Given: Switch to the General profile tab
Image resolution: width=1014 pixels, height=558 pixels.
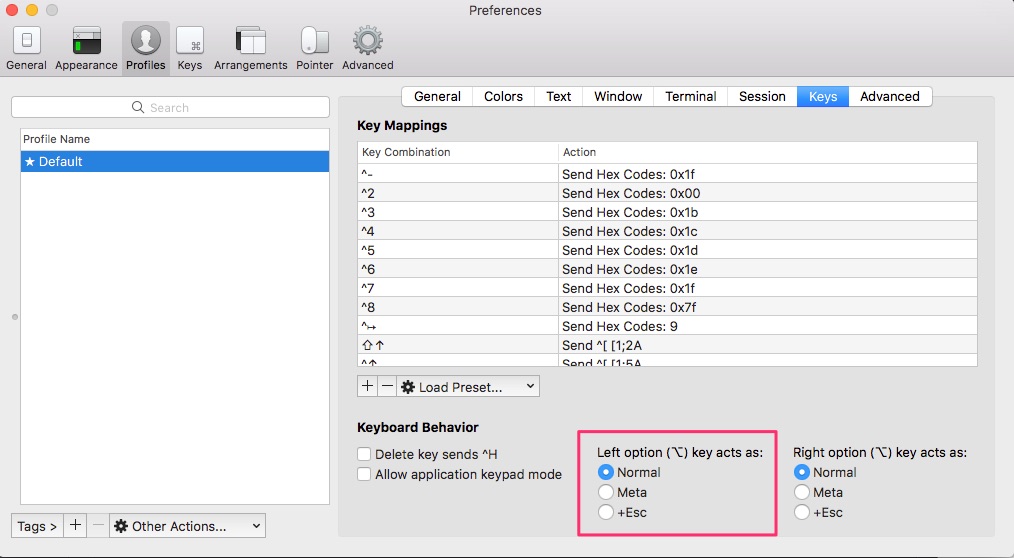Looking at the screenshot, I should tap(437, 96).
